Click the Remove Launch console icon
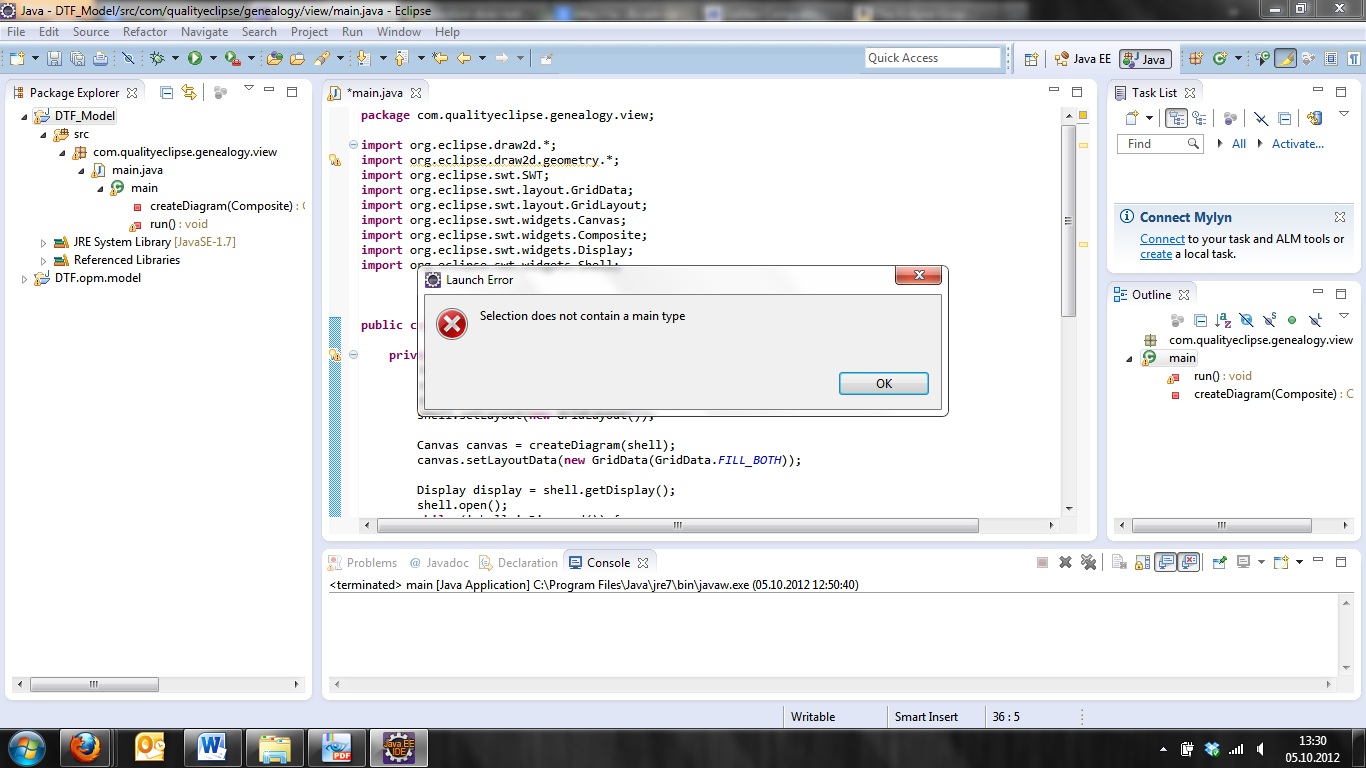The width and height of the screenshot is (1366, 768). pos(1065,562)
